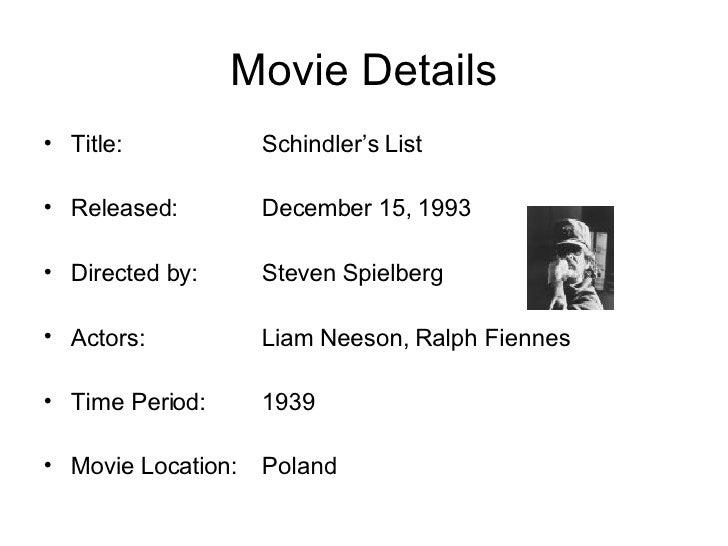Click the Movie Location: label
Viewport: 728px width, 546px height.
[154, 466]
